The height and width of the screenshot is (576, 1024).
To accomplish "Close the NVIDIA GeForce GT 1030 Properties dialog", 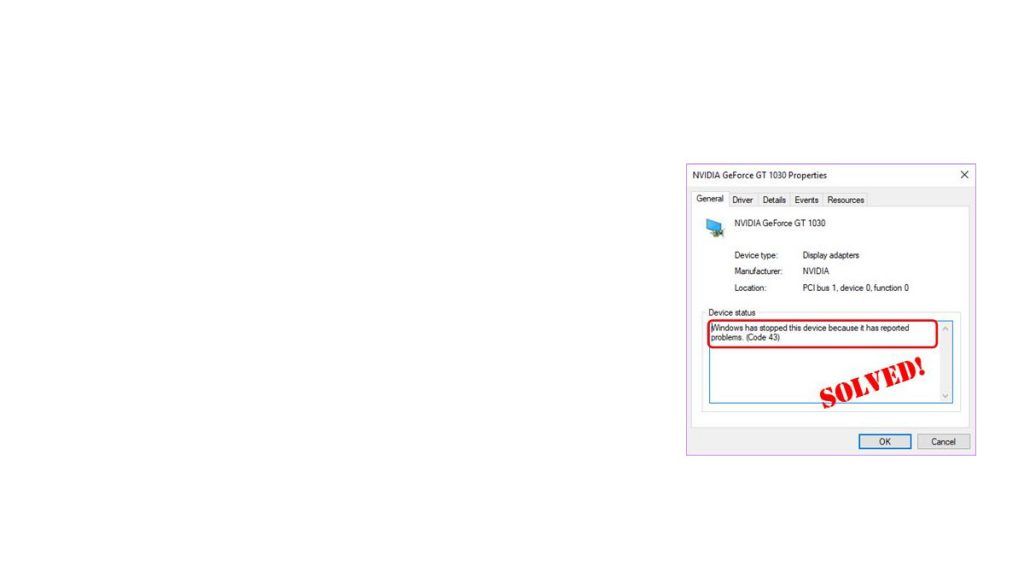I will [964, 175].
